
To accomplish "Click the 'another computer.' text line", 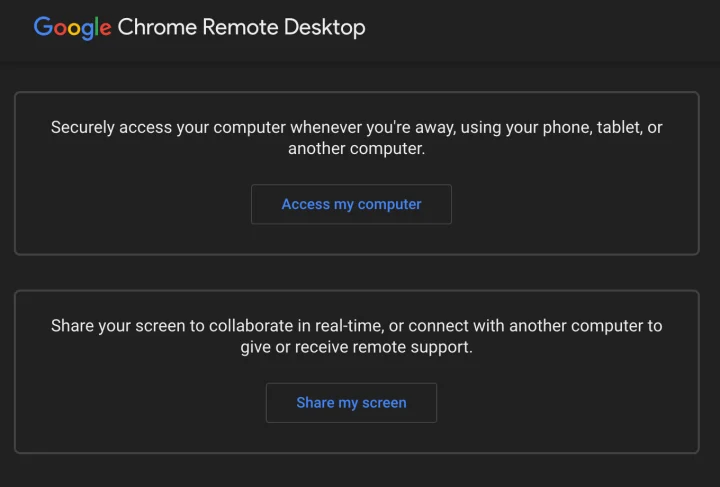I will [x=356, y=149].
